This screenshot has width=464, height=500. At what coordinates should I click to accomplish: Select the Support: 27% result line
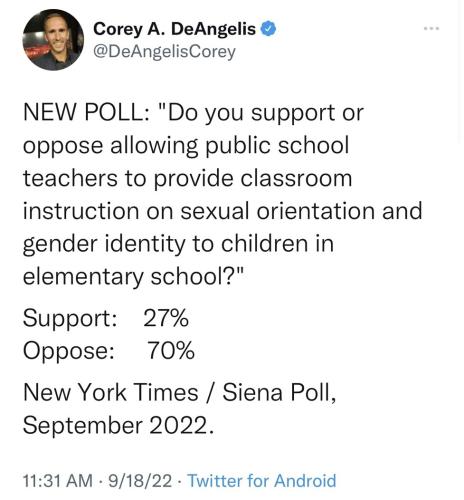click(x=106, y=318)
